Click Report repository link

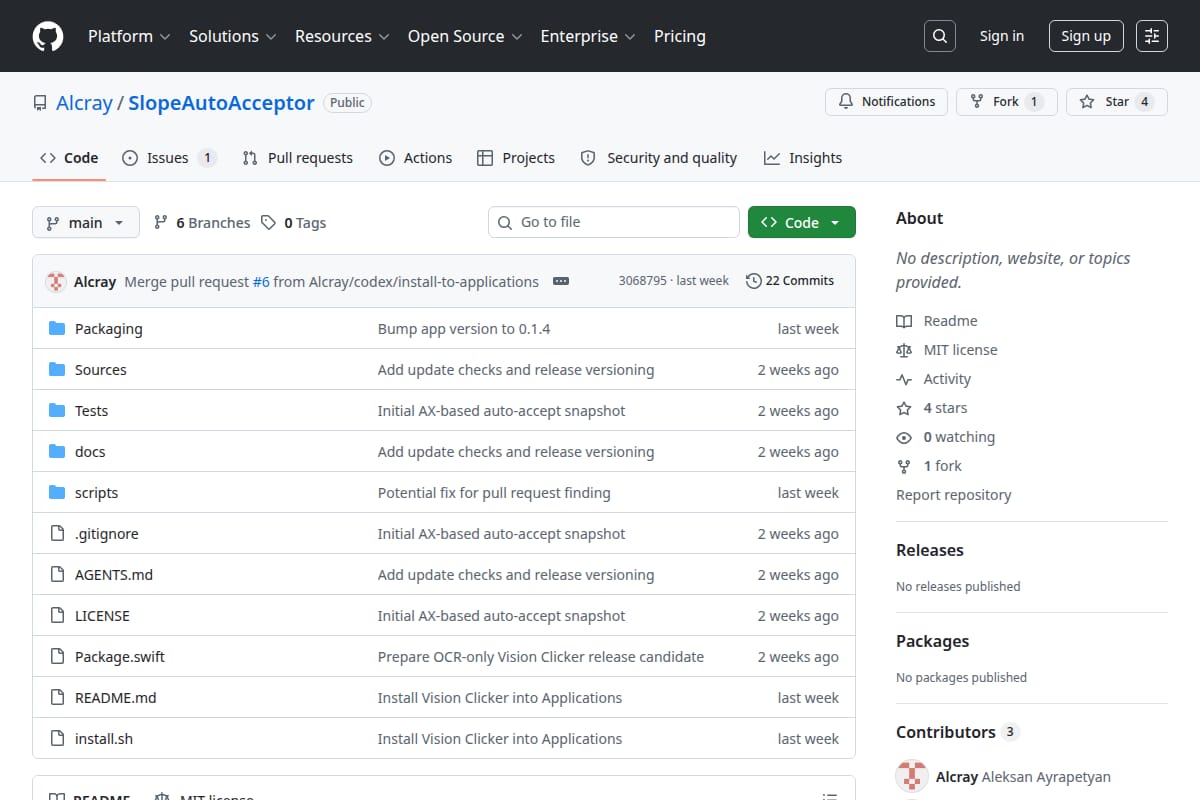pos(954,495)
